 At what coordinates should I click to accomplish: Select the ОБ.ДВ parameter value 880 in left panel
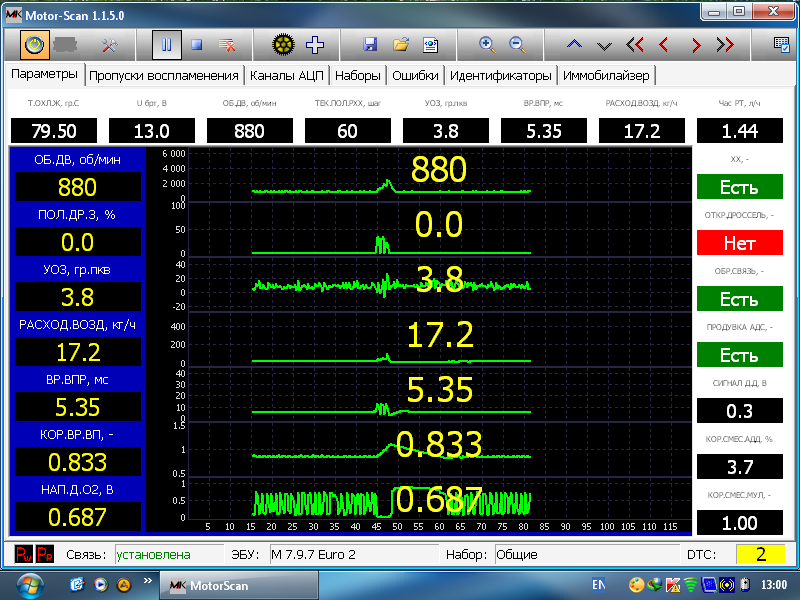pos(77,188)
